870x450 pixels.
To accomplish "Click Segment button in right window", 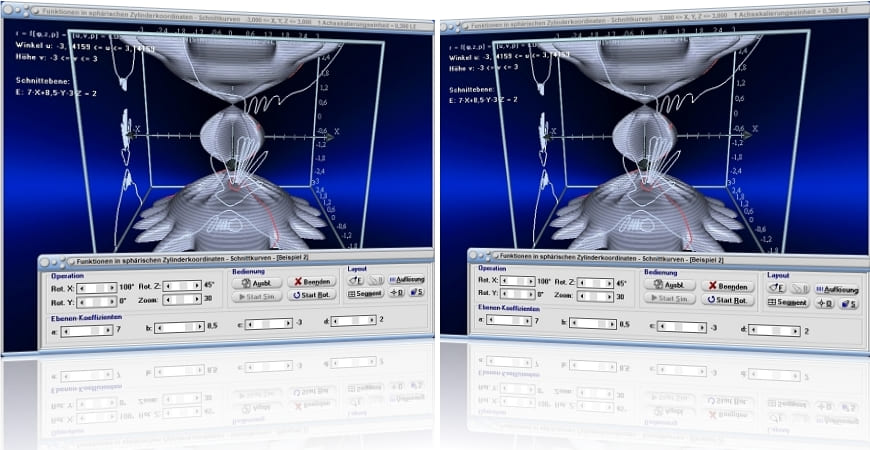I will [x=788, y=302].
